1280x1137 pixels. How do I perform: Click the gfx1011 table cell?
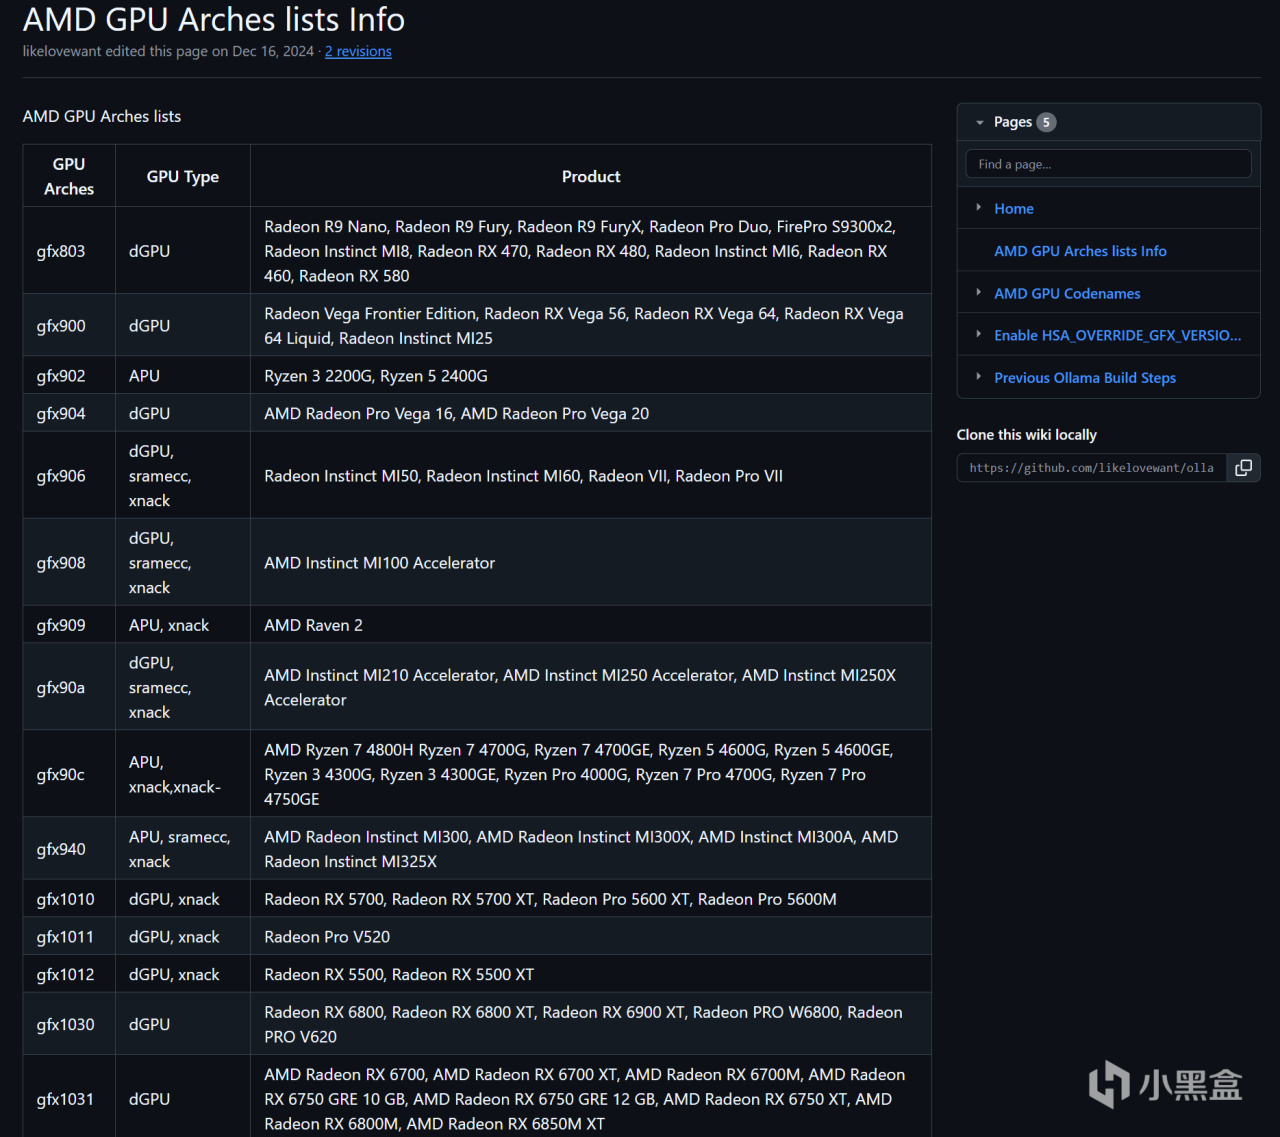click(69, 937)
